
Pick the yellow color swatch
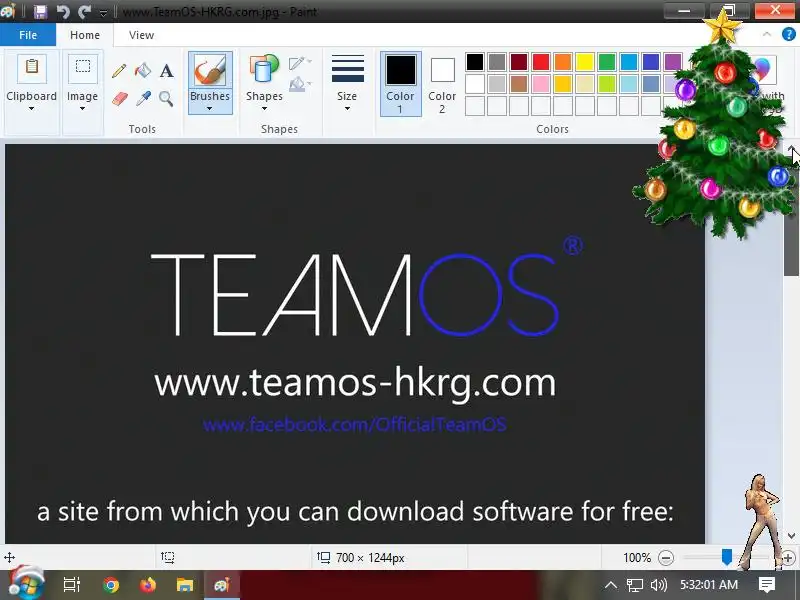[585, 62]
